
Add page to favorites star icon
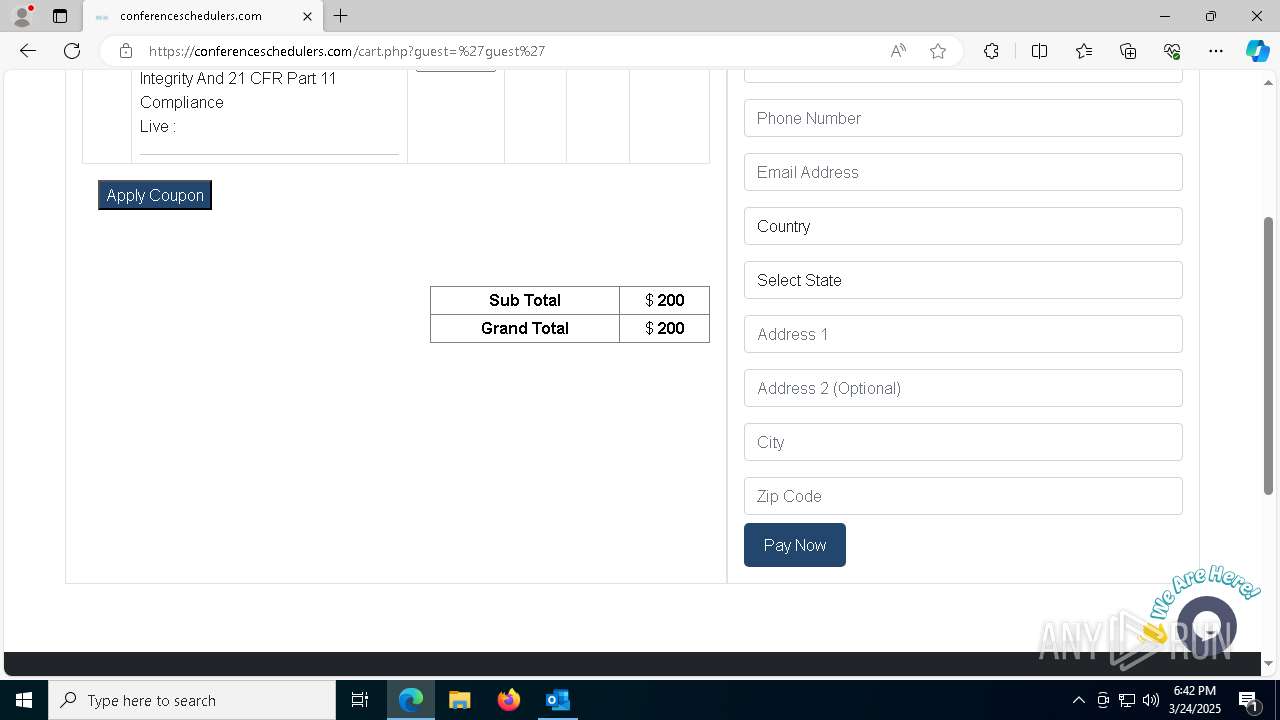tap(938, 51)
